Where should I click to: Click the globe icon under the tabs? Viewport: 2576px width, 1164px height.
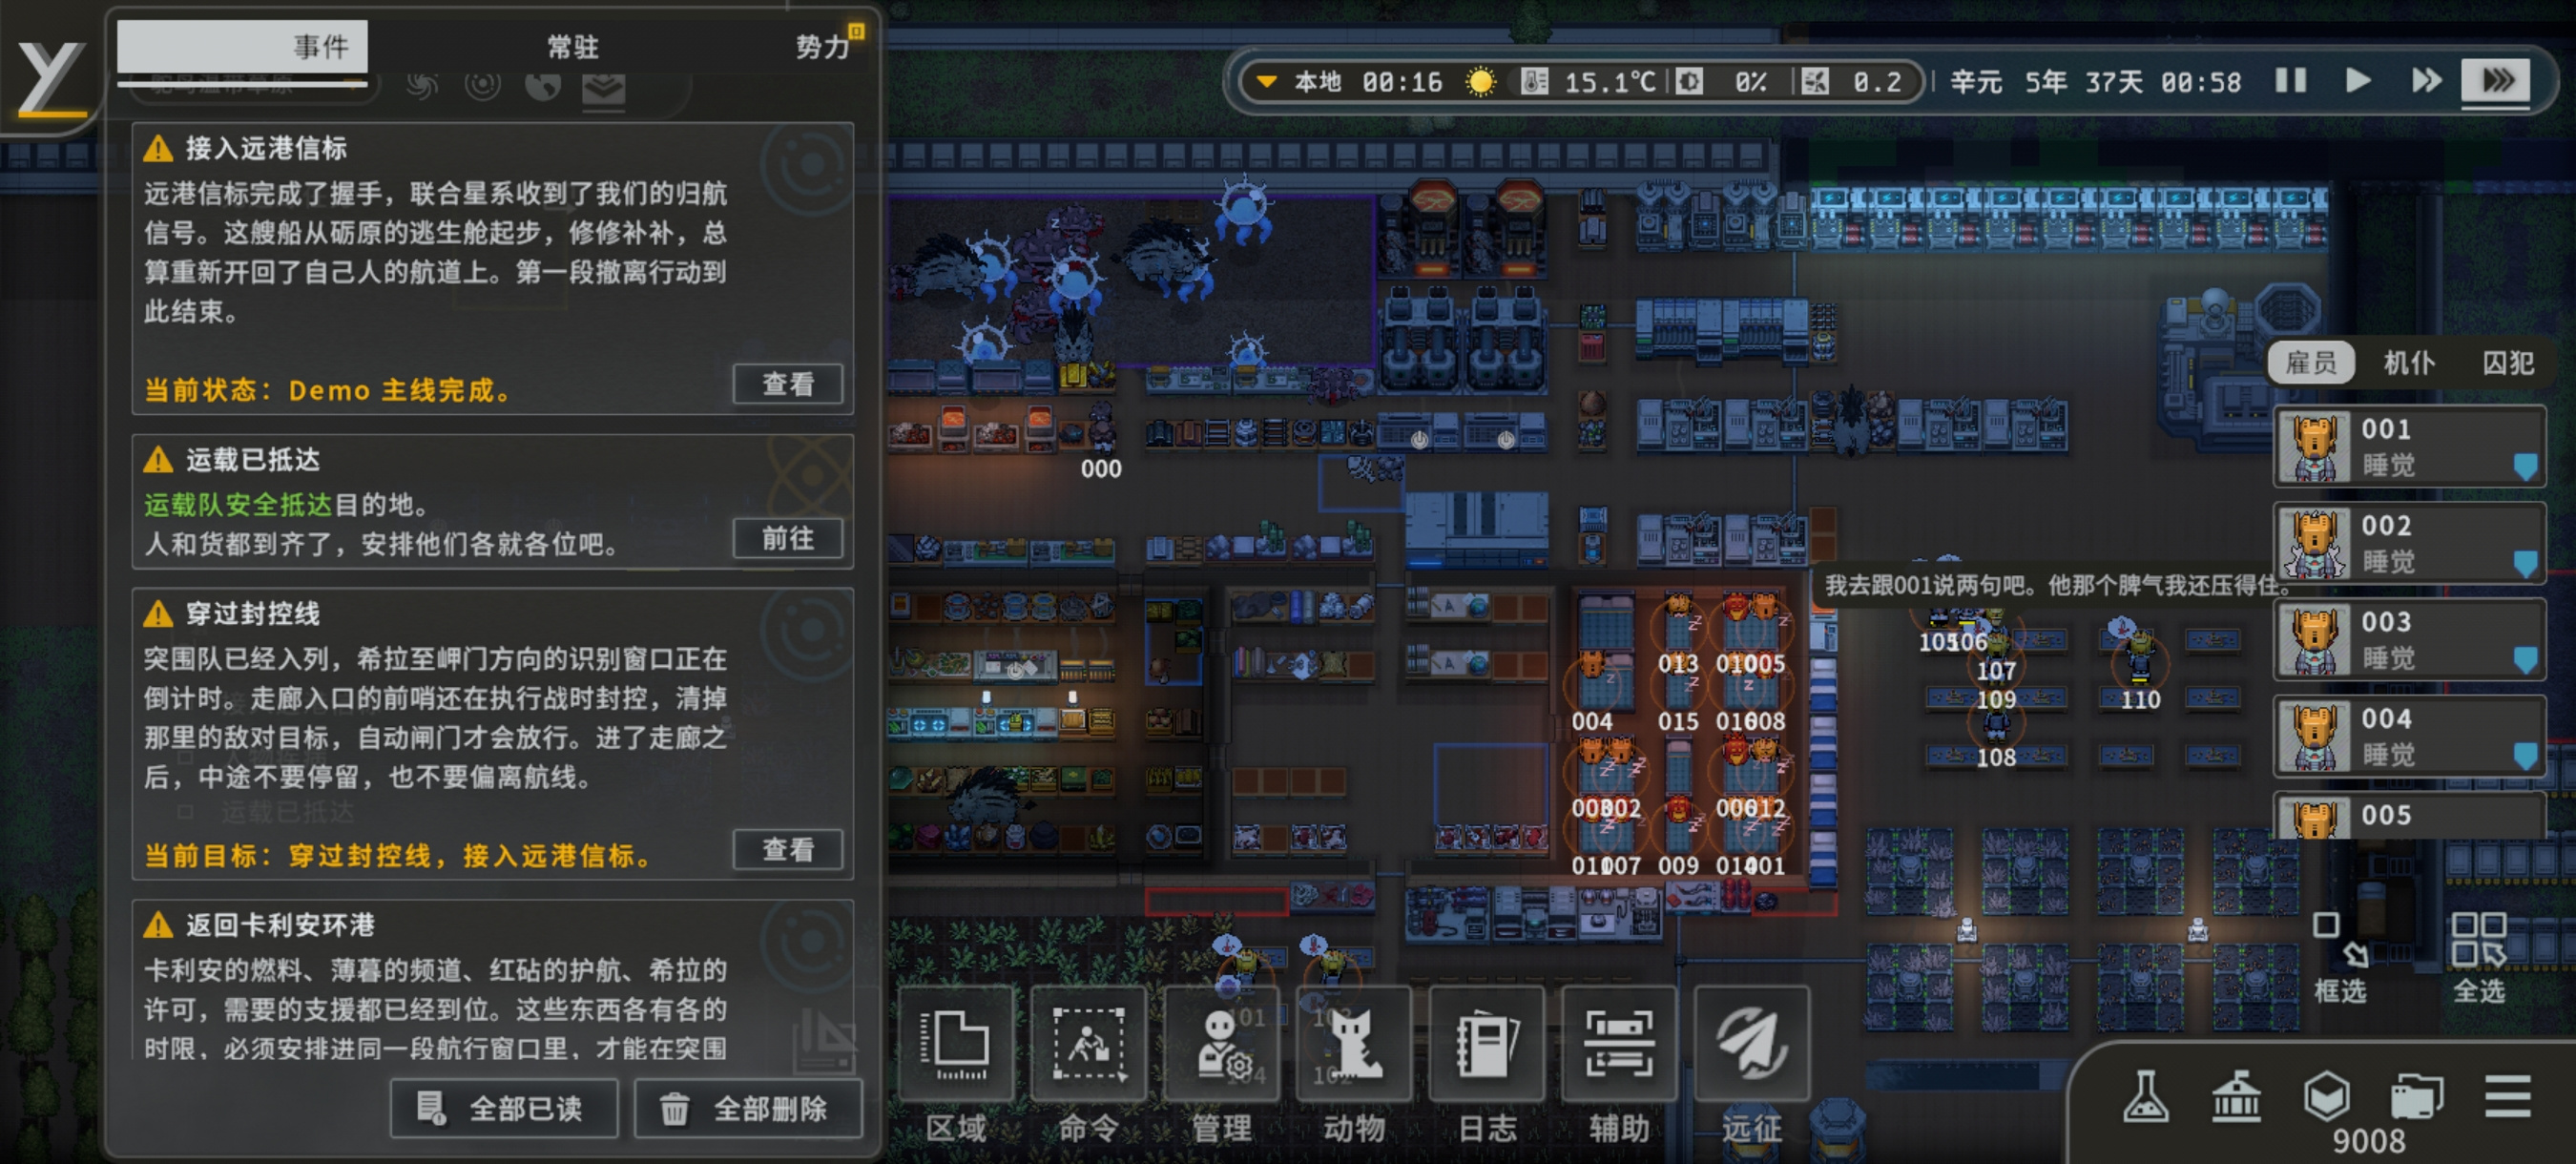click(x=543, y=87)
